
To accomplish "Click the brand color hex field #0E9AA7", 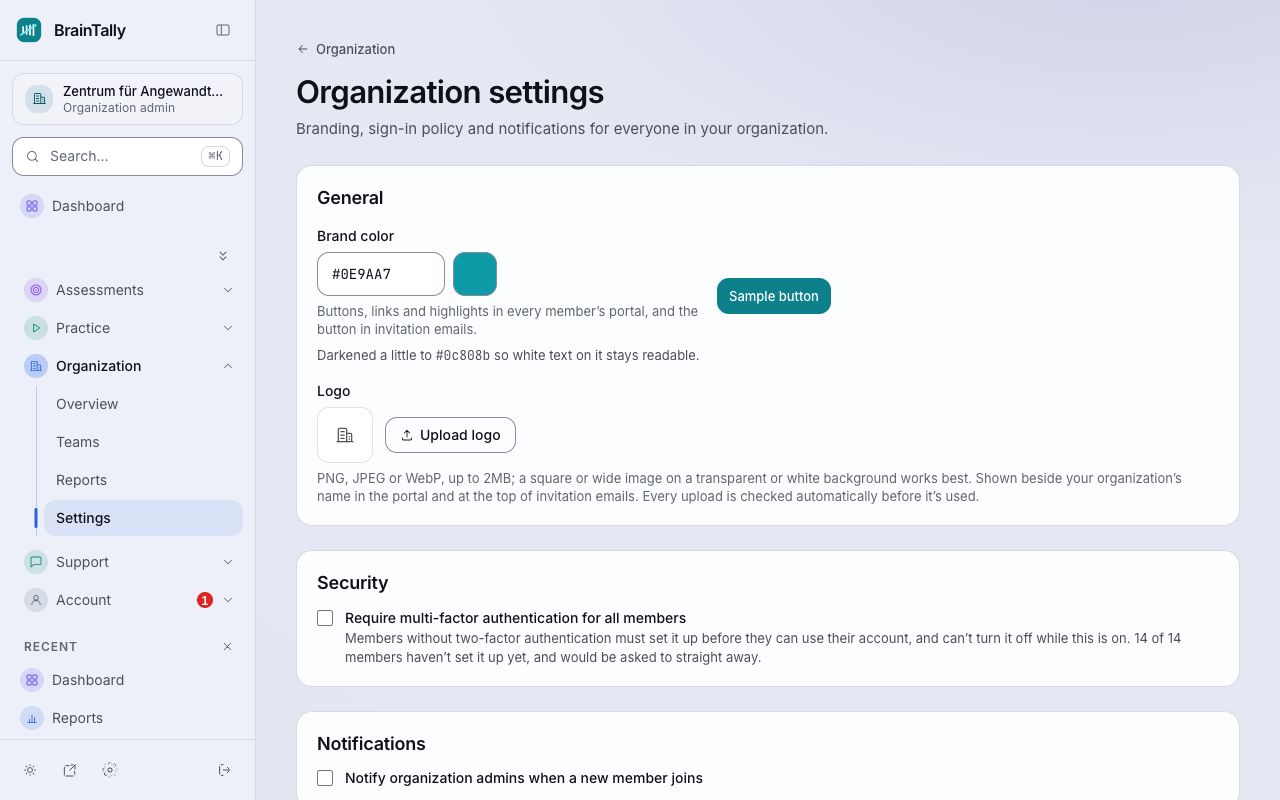I will pyautogui.click(x=381, y=274).
